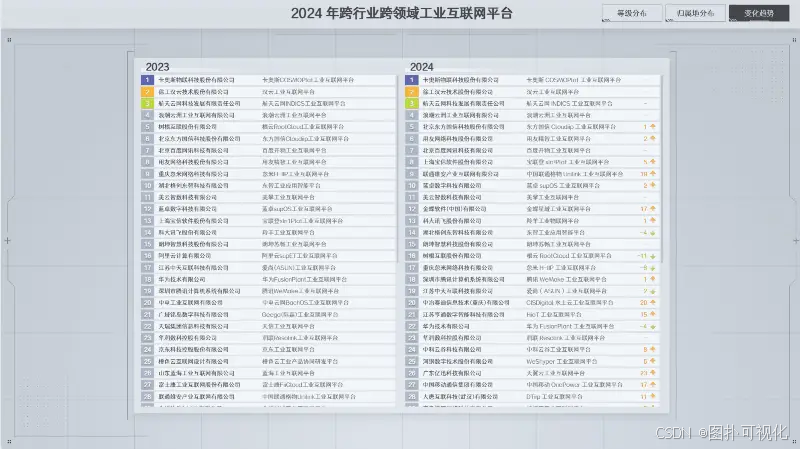
Task: Click the purple rank 1 badge in 2023 list
Action: [x=147, y=80]
